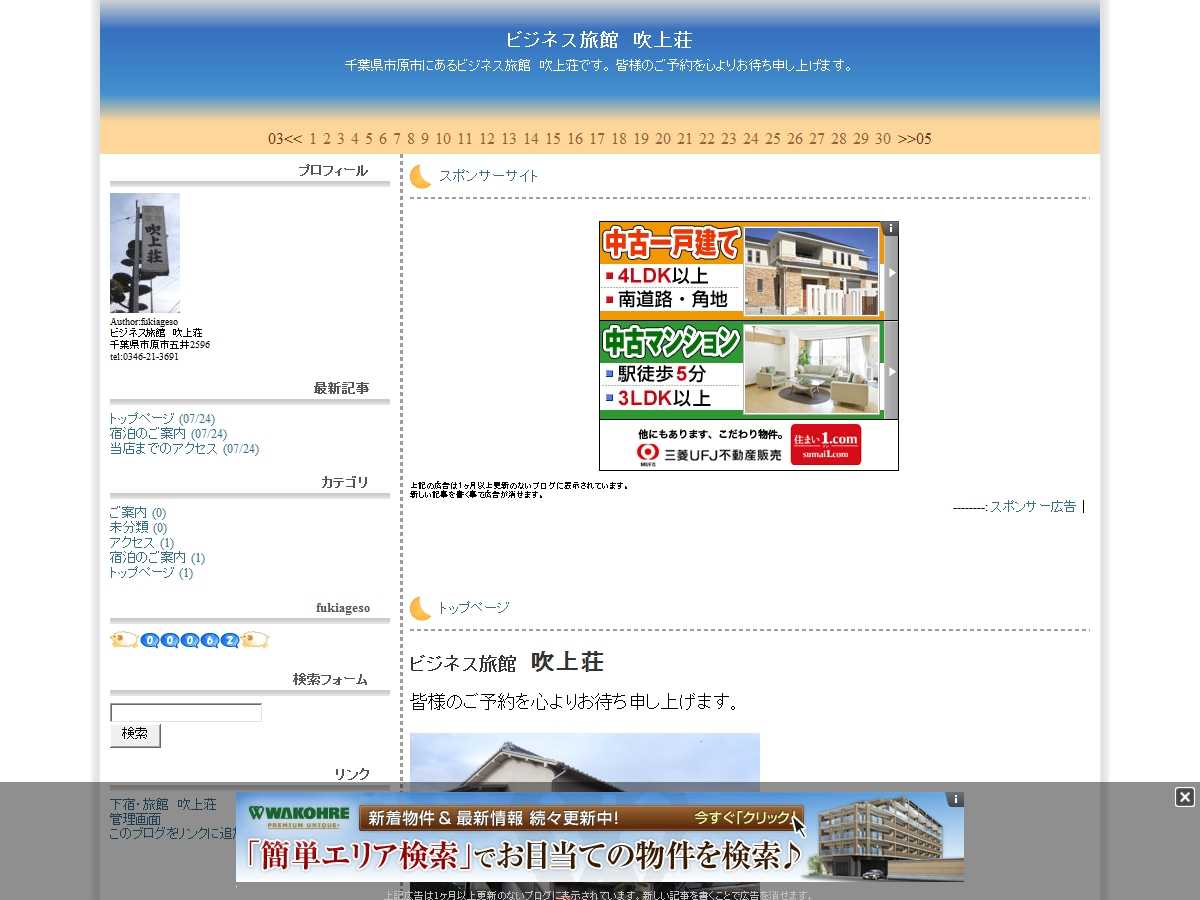The width and height of the screenshot is (1200, 900).
Task: Open the トップページ post title link
Action: coord(474,608)
